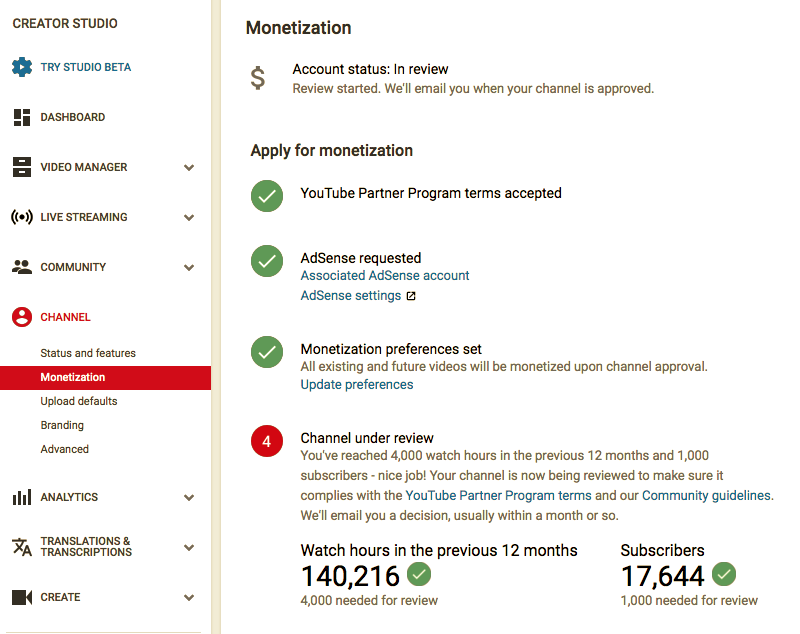Screen dimensions: 800x634
Task: Open Upload defaults settings
Action: (79, 401)
